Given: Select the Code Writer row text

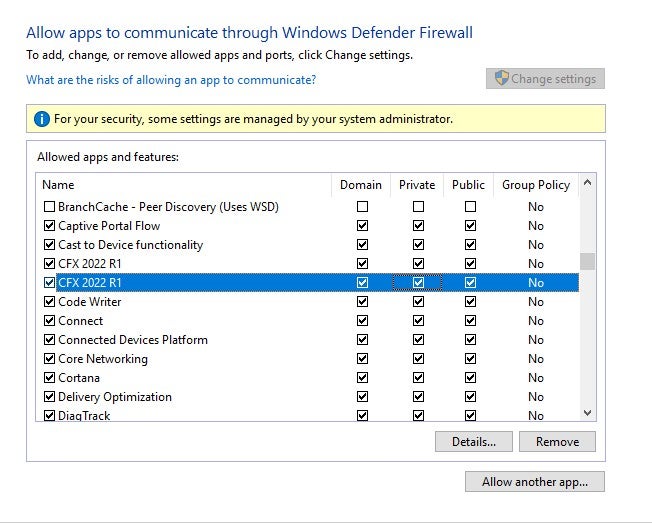Looking at the screenshot, I should pos(90,302).
